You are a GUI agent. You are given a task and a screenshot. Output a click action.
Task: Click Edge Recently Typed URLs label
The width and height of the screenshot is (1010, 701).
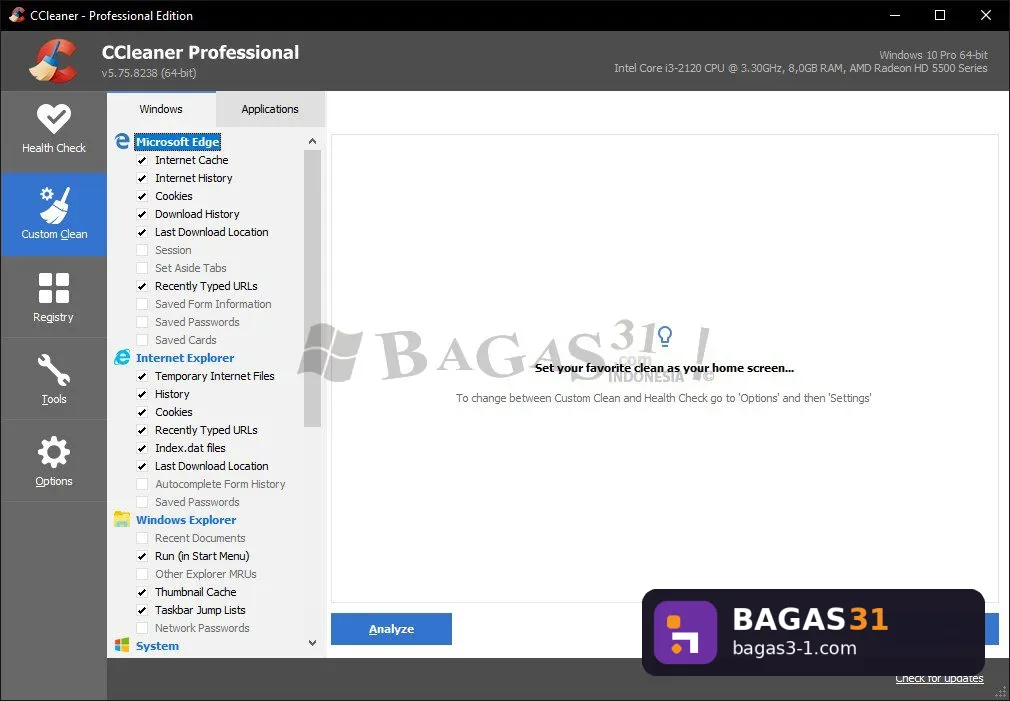[206, 286]
